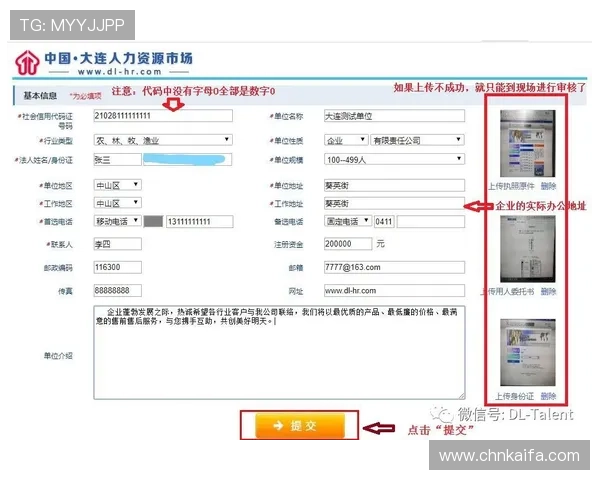600x480 pixels.
Task: Click the 单位地址 input field
Action: [394, 185]
